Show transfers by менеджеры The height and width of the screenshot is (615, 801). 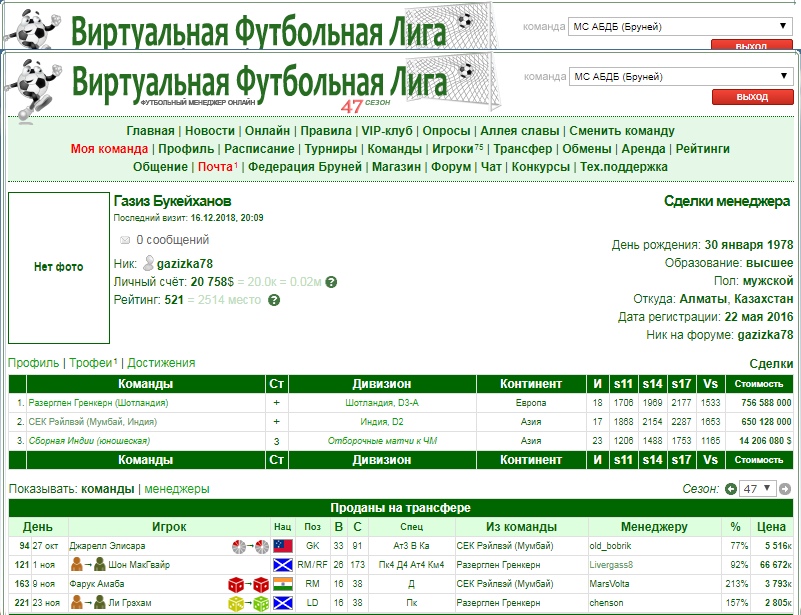[176, 489]
